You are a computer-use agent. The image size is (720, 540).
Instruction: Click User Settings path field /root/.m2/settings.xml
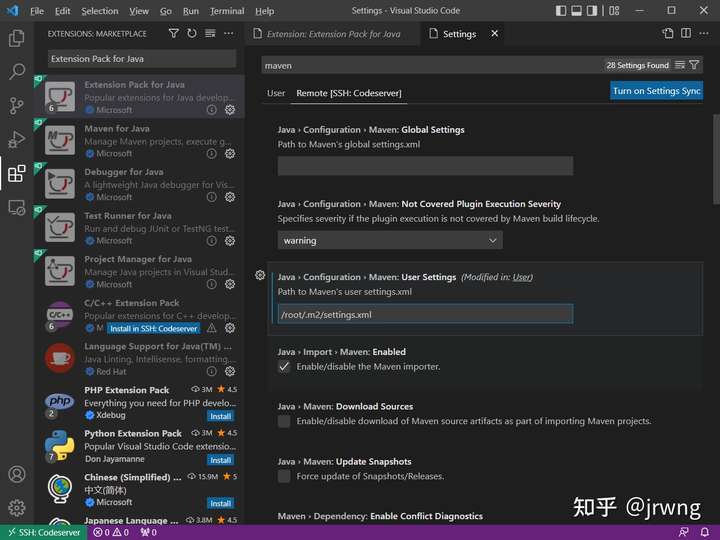point(425,315)
